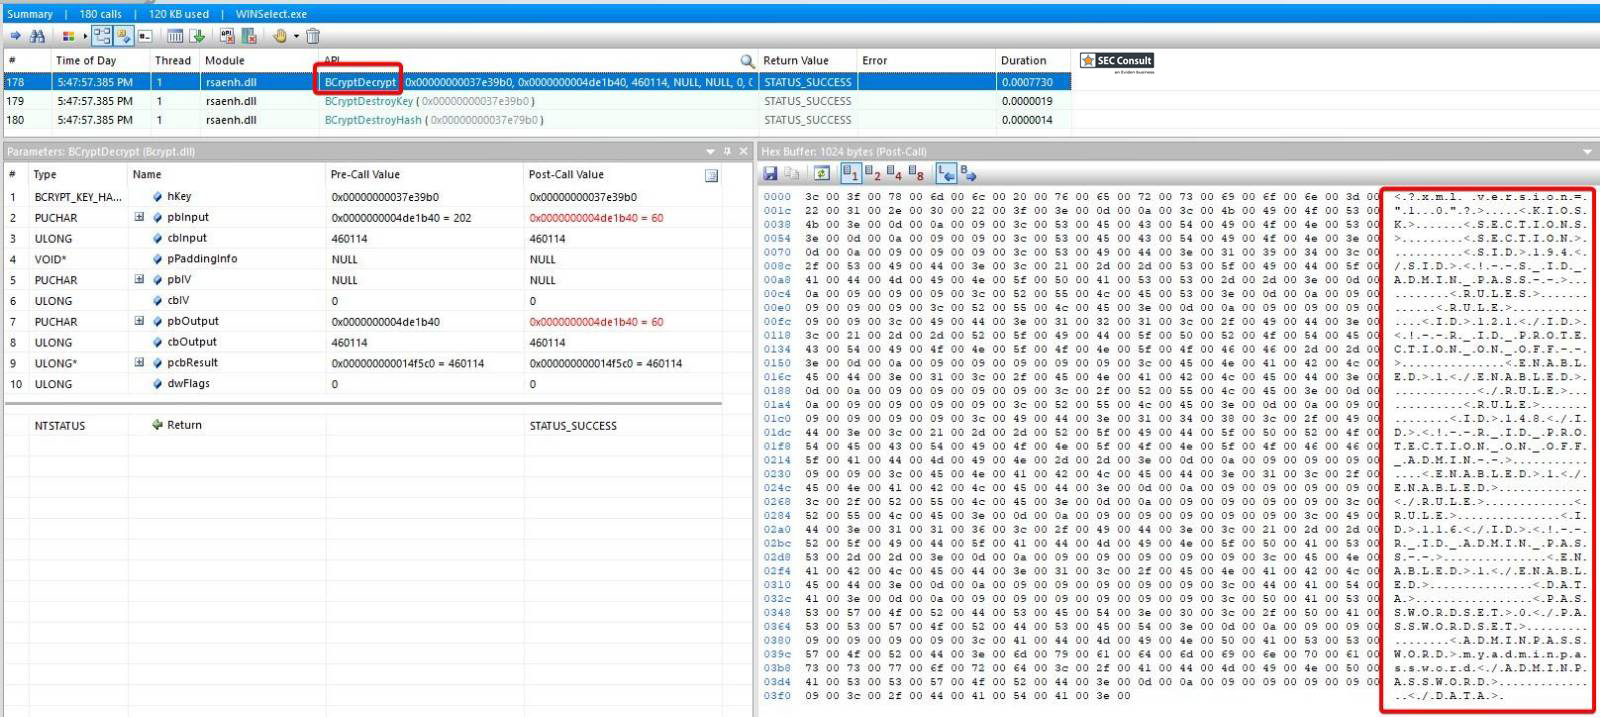Open the hand icon dropdown arrow

(x=296, y=37)
